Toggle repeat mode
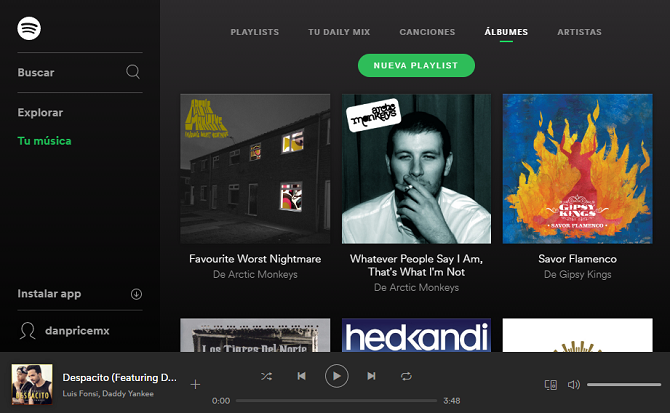 pos(406,376)
